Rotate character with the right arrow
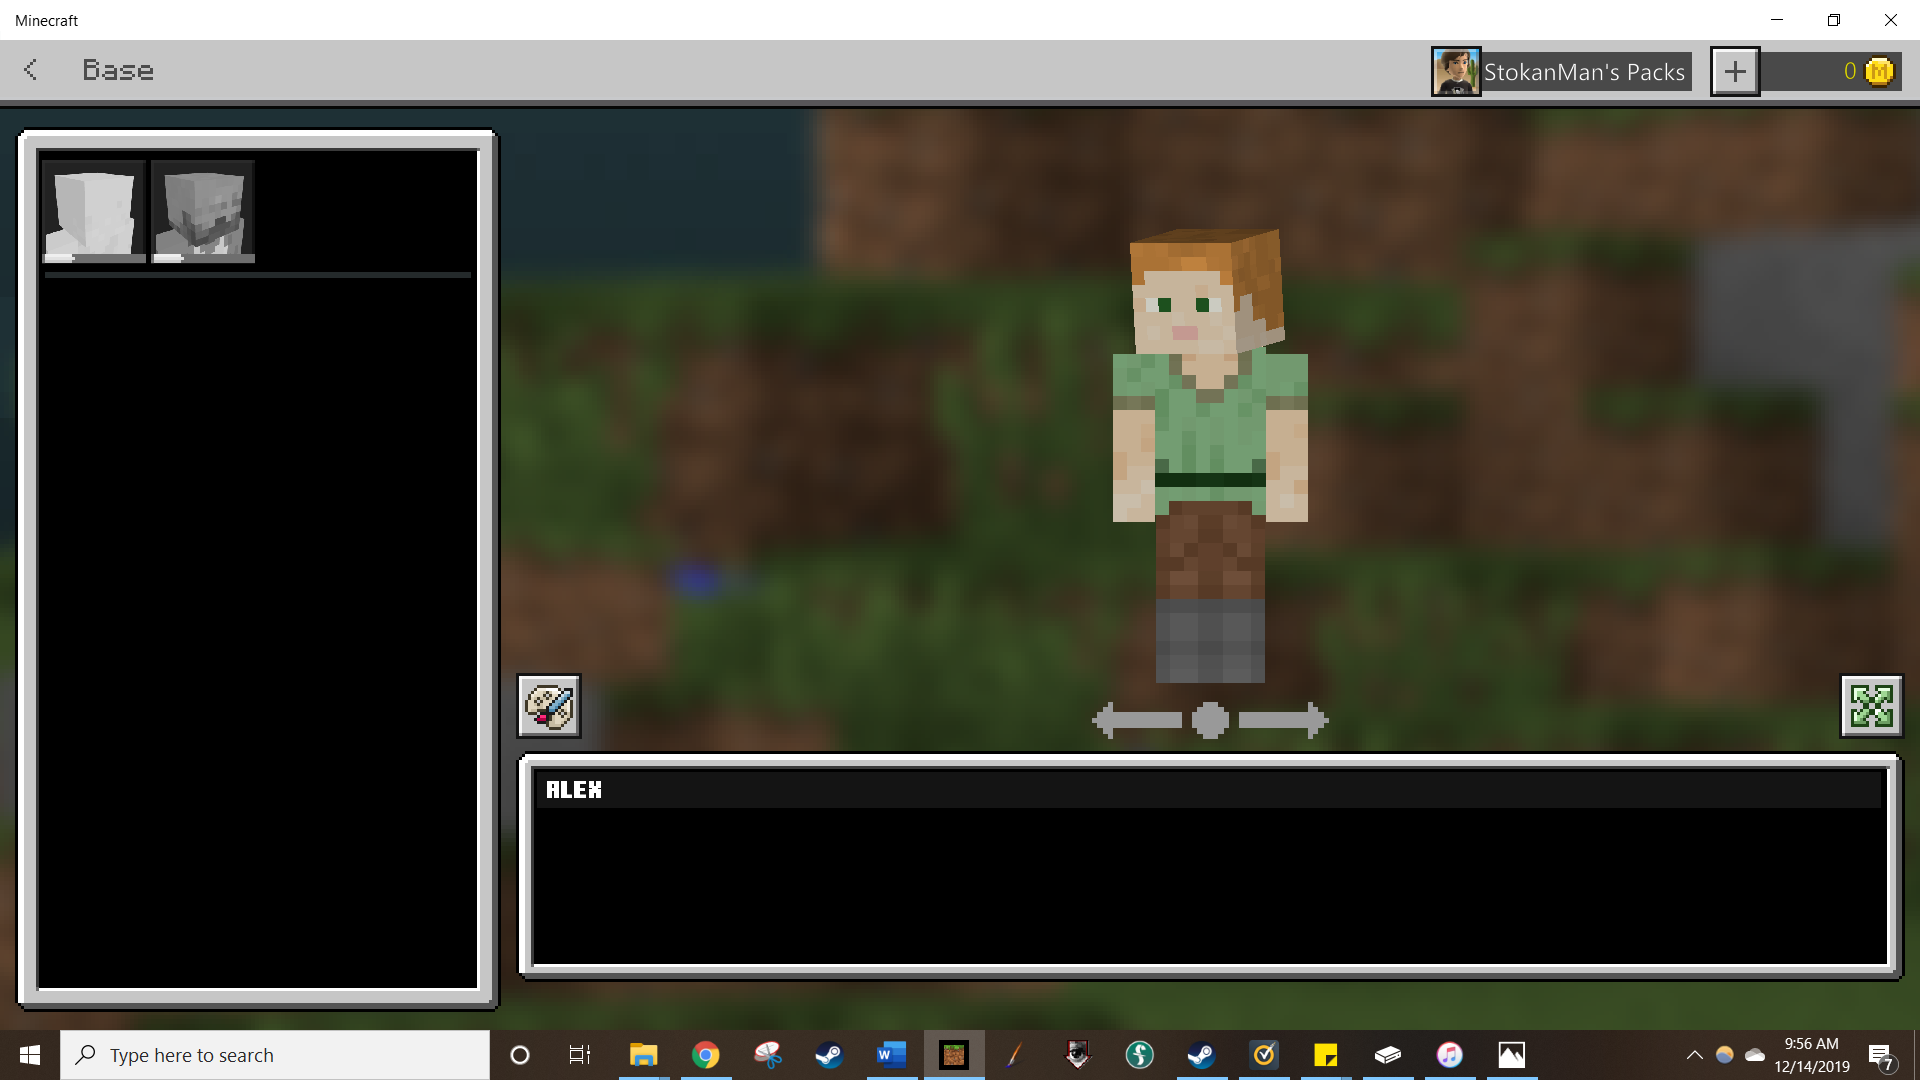This screenshot has width=1920, height=1080. 1283,720
